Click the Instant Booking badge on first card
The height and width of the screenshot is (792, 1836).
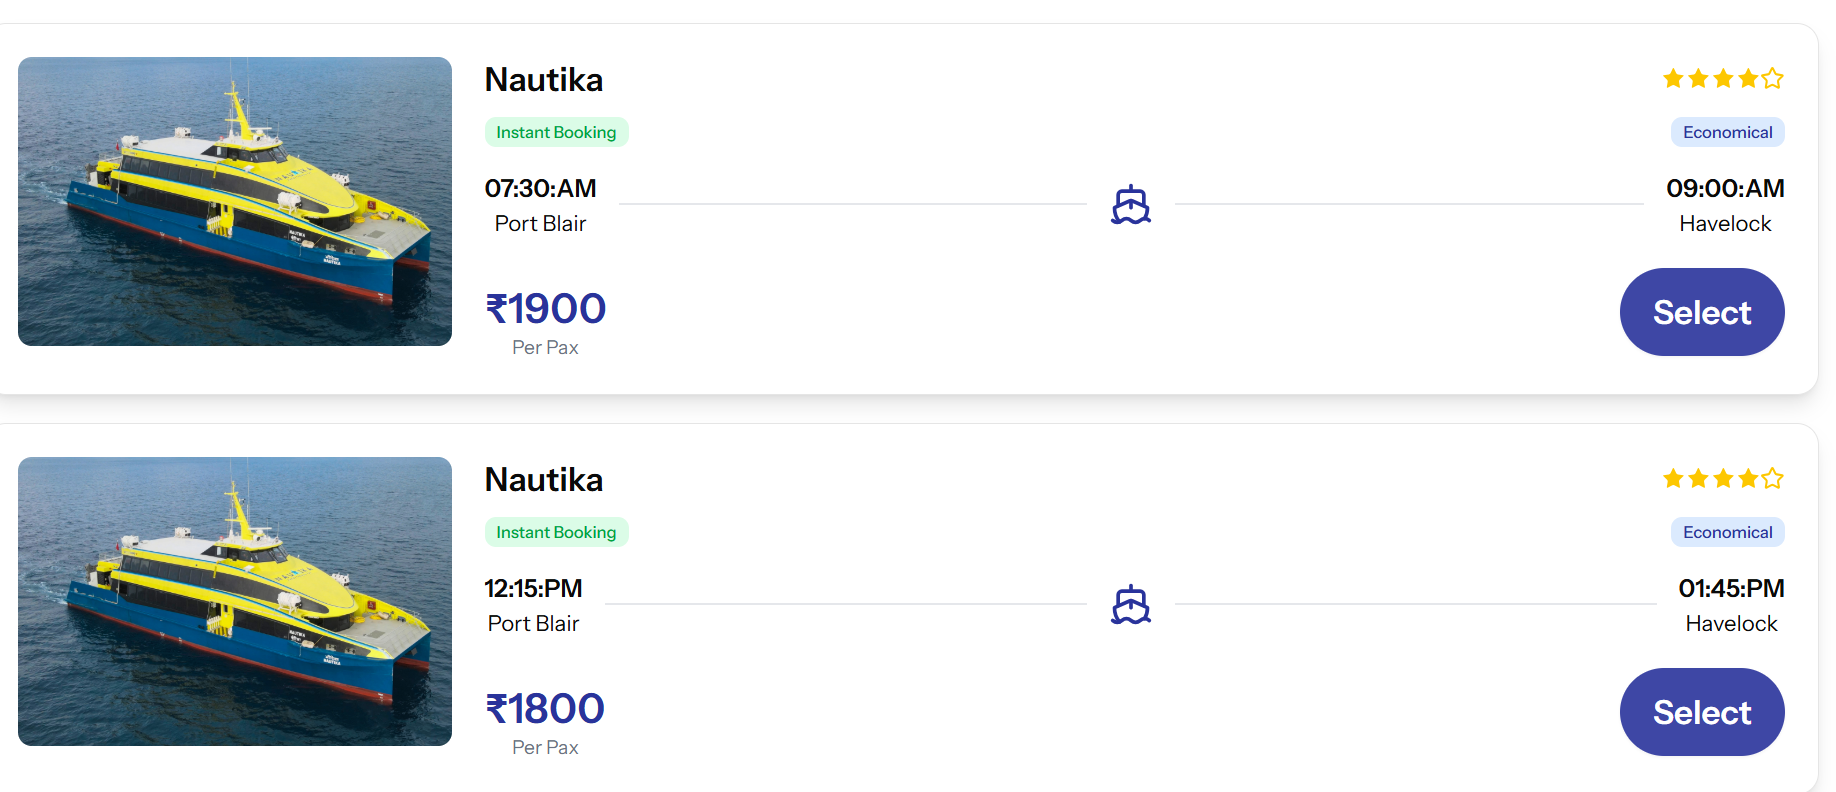(x=557, y=132)
